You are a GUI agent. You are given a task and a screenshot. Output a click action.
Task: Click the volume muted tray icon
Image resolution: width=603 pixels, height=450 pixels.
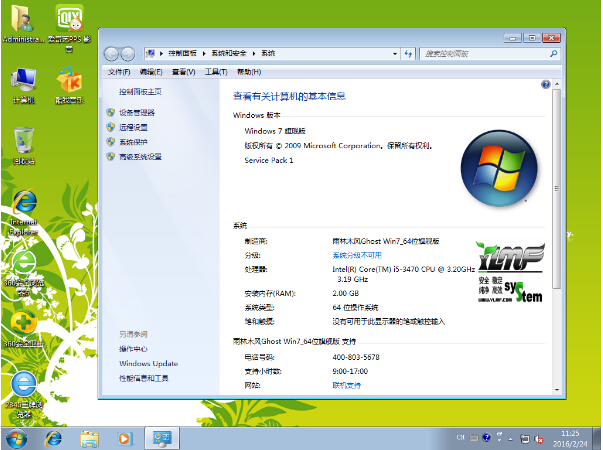pyautogui.click(x=539, y=438)
